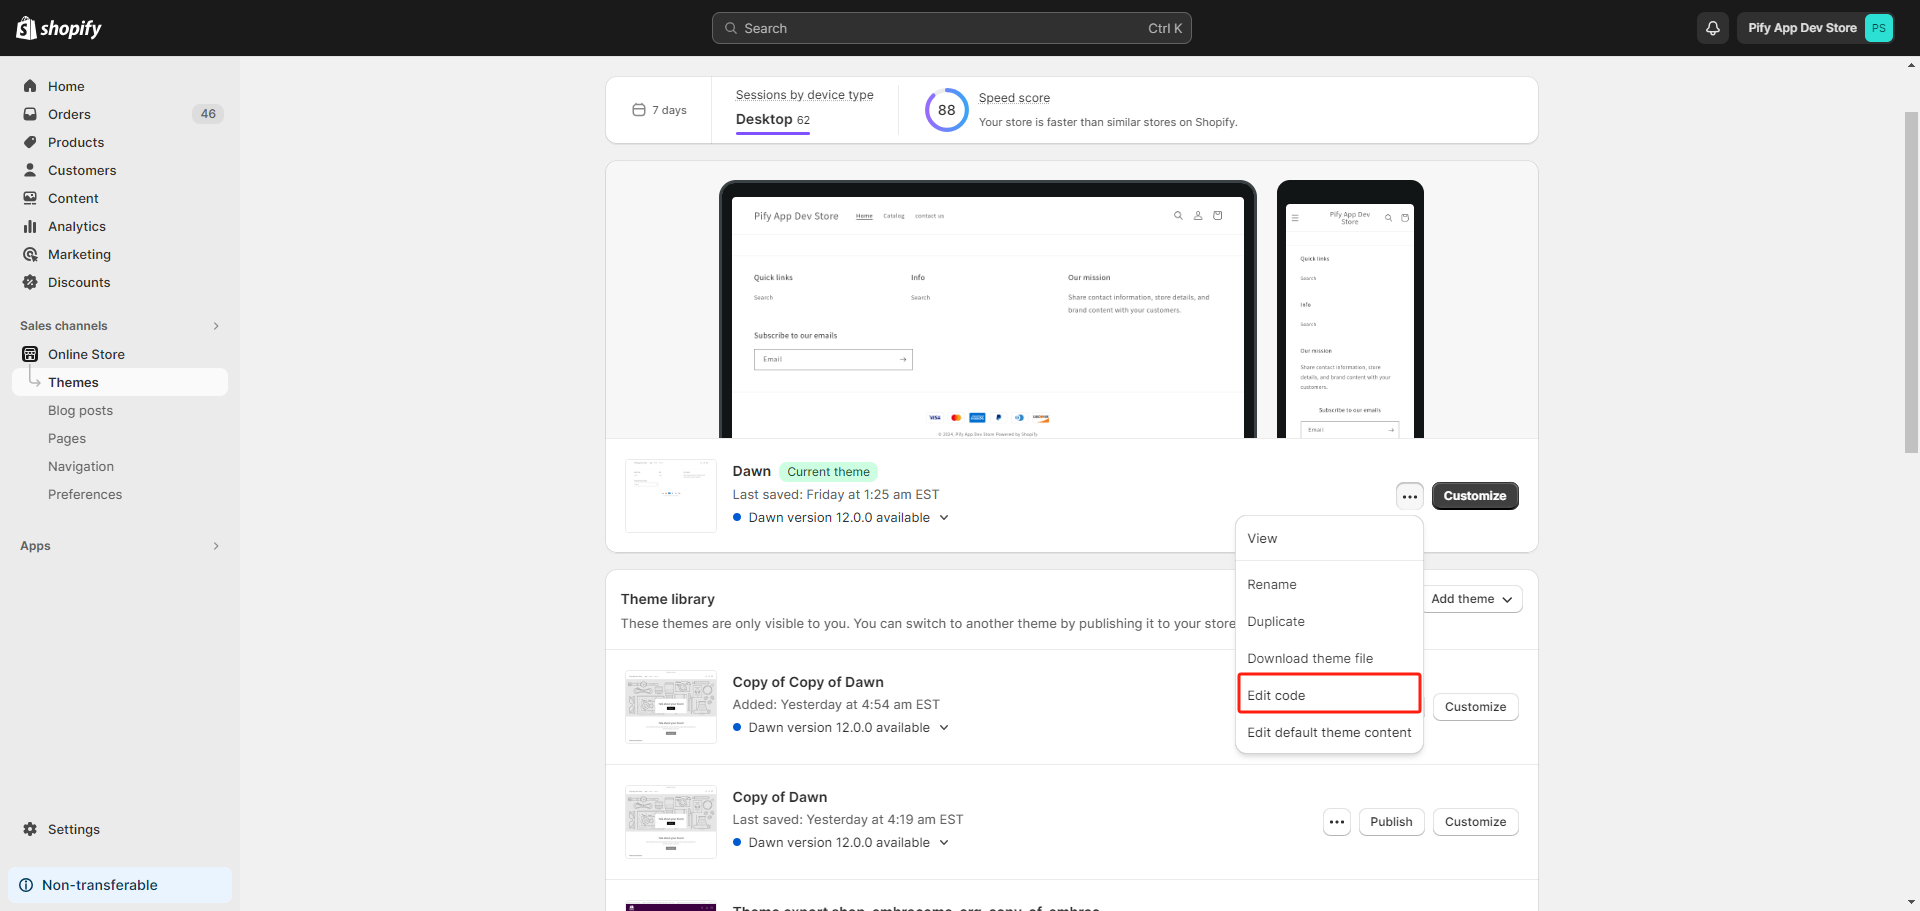
Task: Expand Copy of Dawn version details
Action: [944, 843]
